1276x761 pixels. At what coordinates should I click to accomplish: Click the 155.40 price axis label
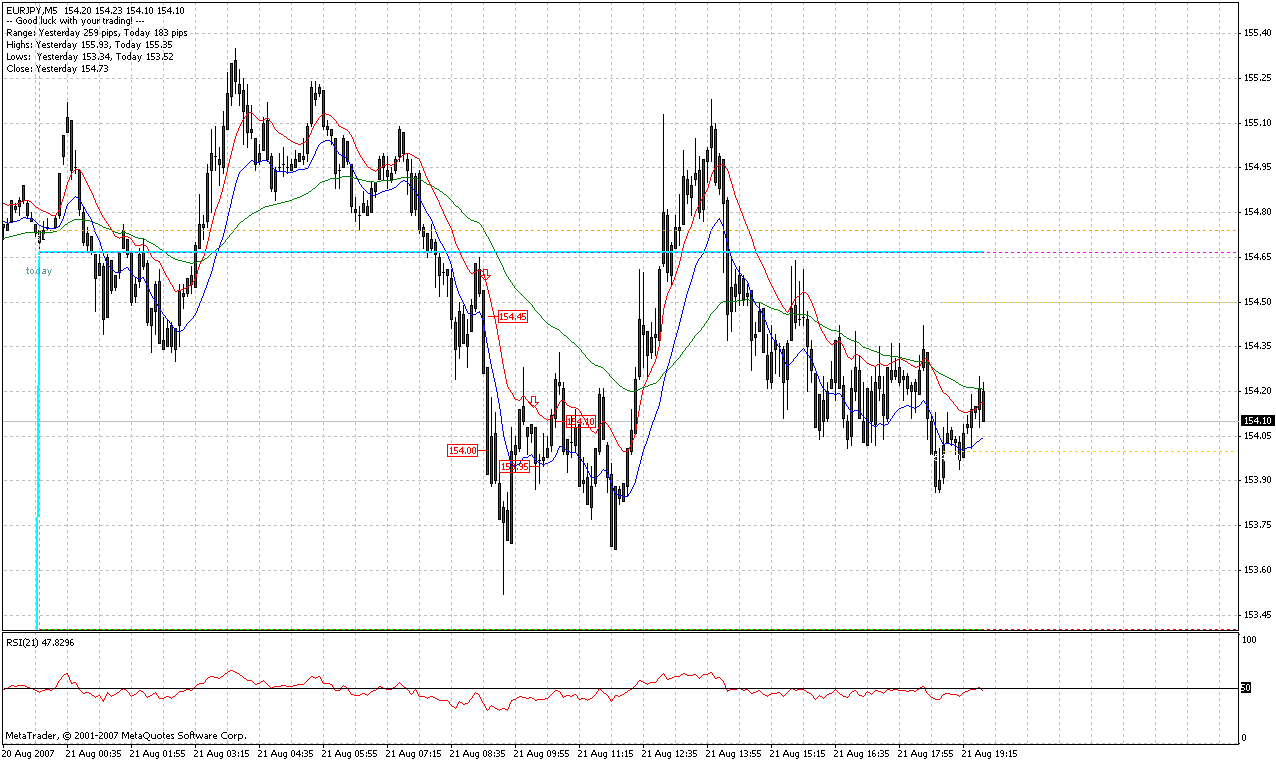point(1258,33)
